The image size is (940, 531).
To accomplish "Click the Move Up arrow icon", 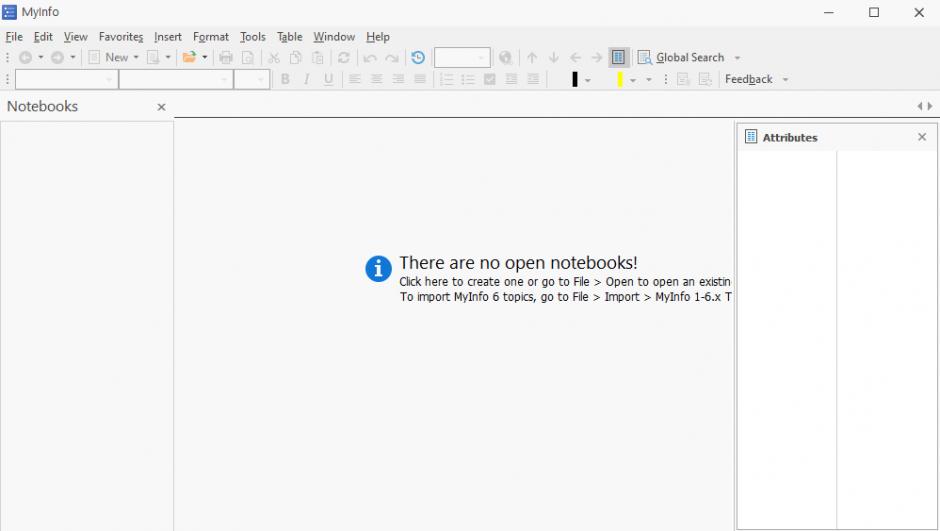I will [532, 58].
